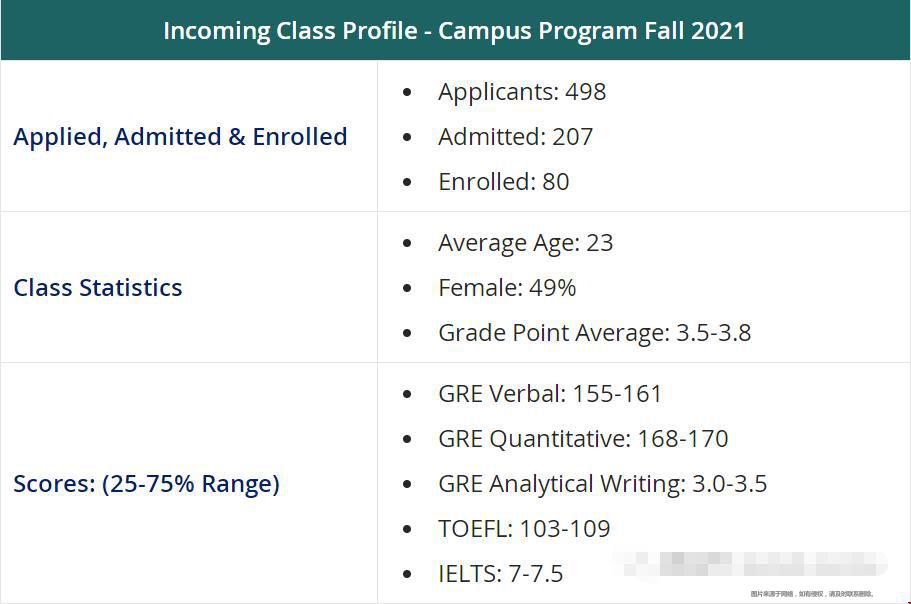The image size is (911, 604).
Task: Click the Average Age: 23 text
Action: click(x=525, y=243)
